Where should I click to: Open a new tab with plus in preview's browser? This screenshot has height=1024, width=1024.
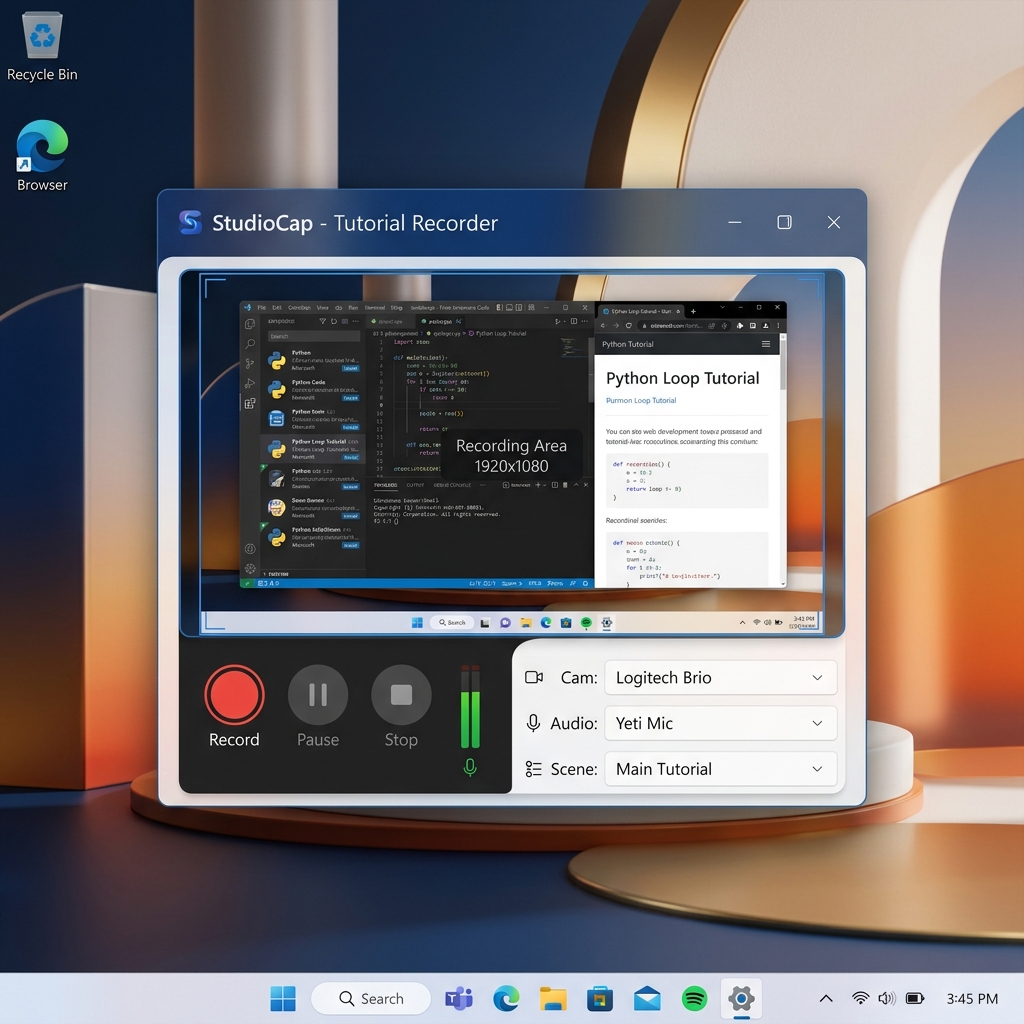pos(694,312)
